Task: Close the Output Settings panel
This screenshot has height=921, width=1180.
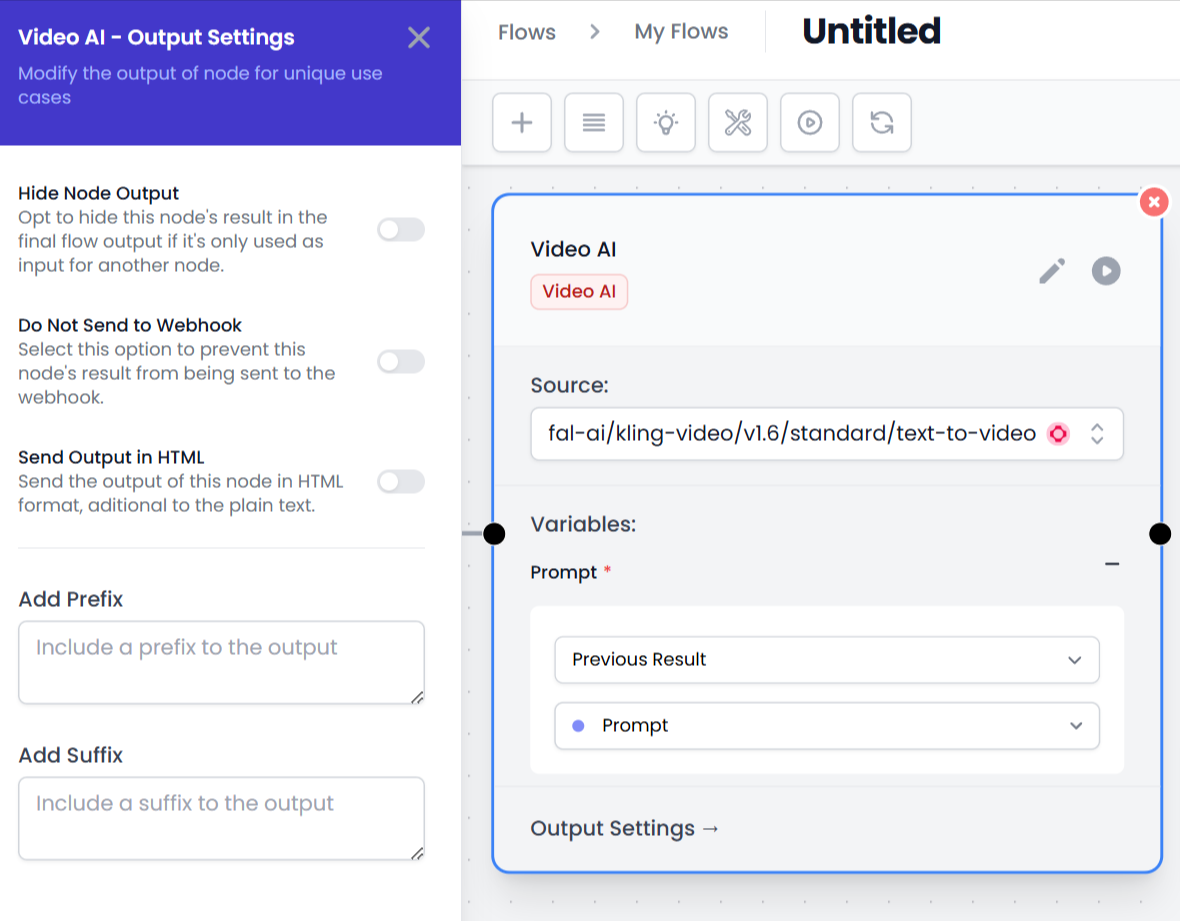Action: 419,38
